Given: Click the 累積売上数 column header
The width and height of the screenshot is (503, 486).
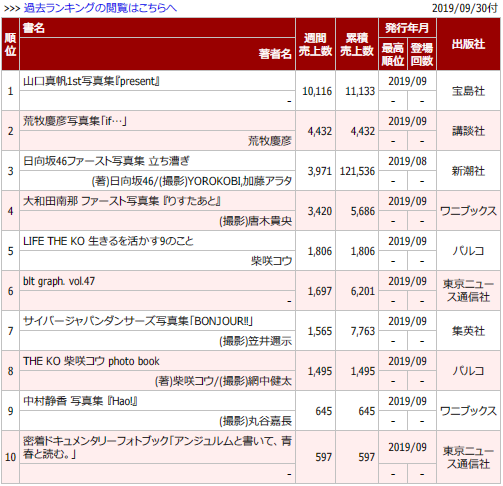Looking at the screenshot, I should (357, 44).
